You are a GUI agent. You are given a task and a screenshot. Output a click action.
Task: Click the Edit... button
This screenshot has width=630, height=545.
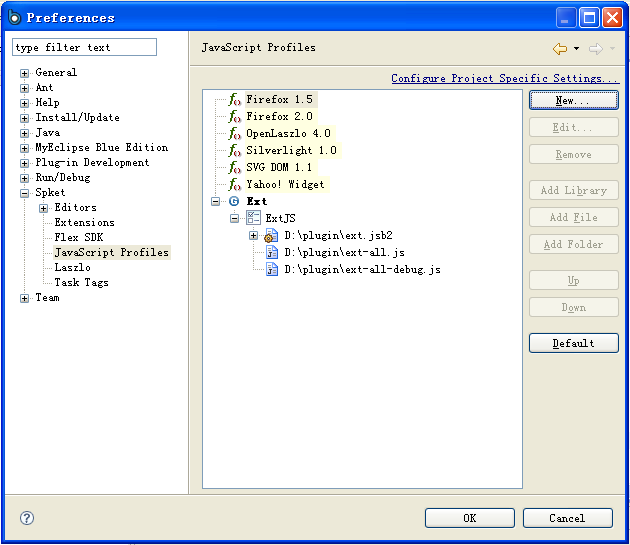tap(573, 127)
